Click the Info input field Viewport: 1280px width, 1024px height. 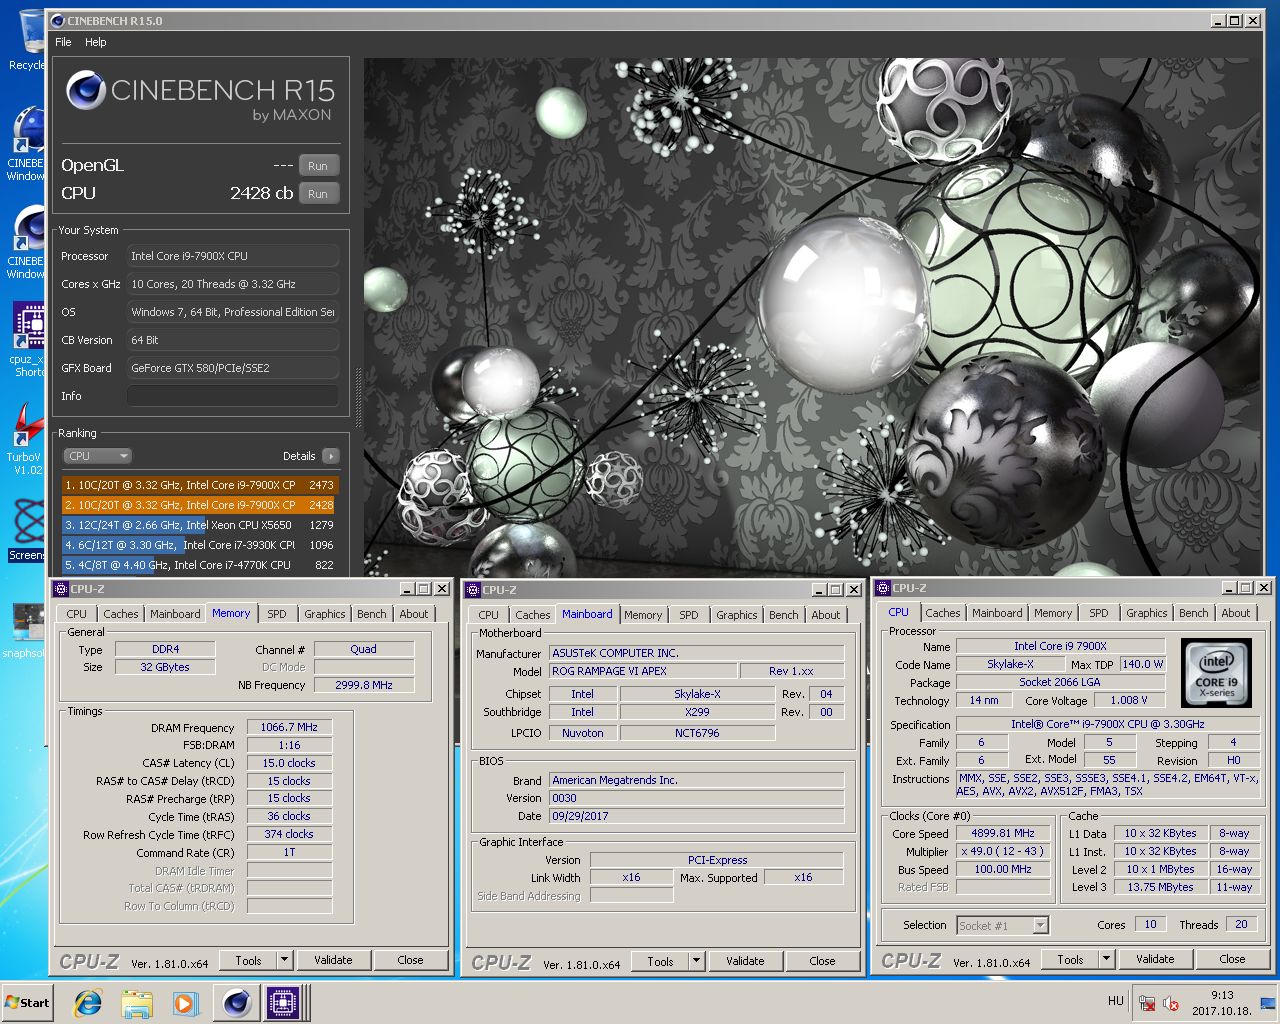(x=232, y=396)
